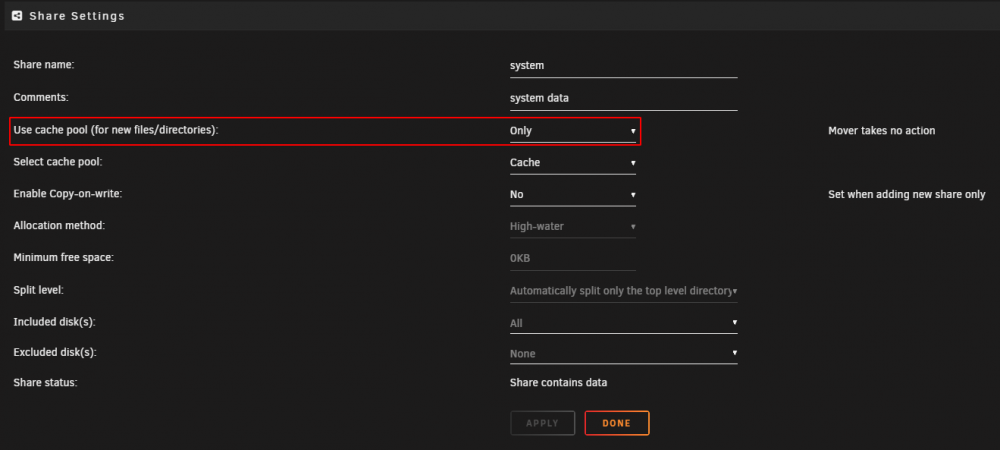Click the 'Allocation method:' label

59,226
